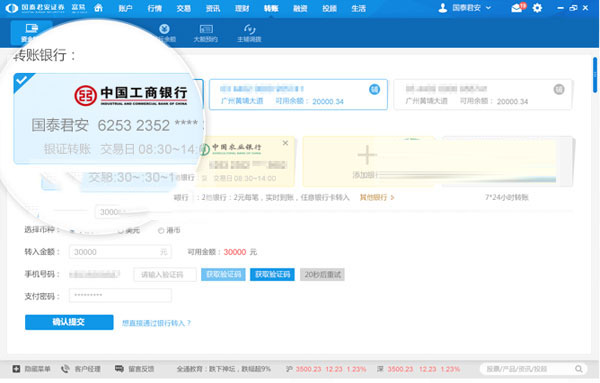Open the 行情 menu

155,8
